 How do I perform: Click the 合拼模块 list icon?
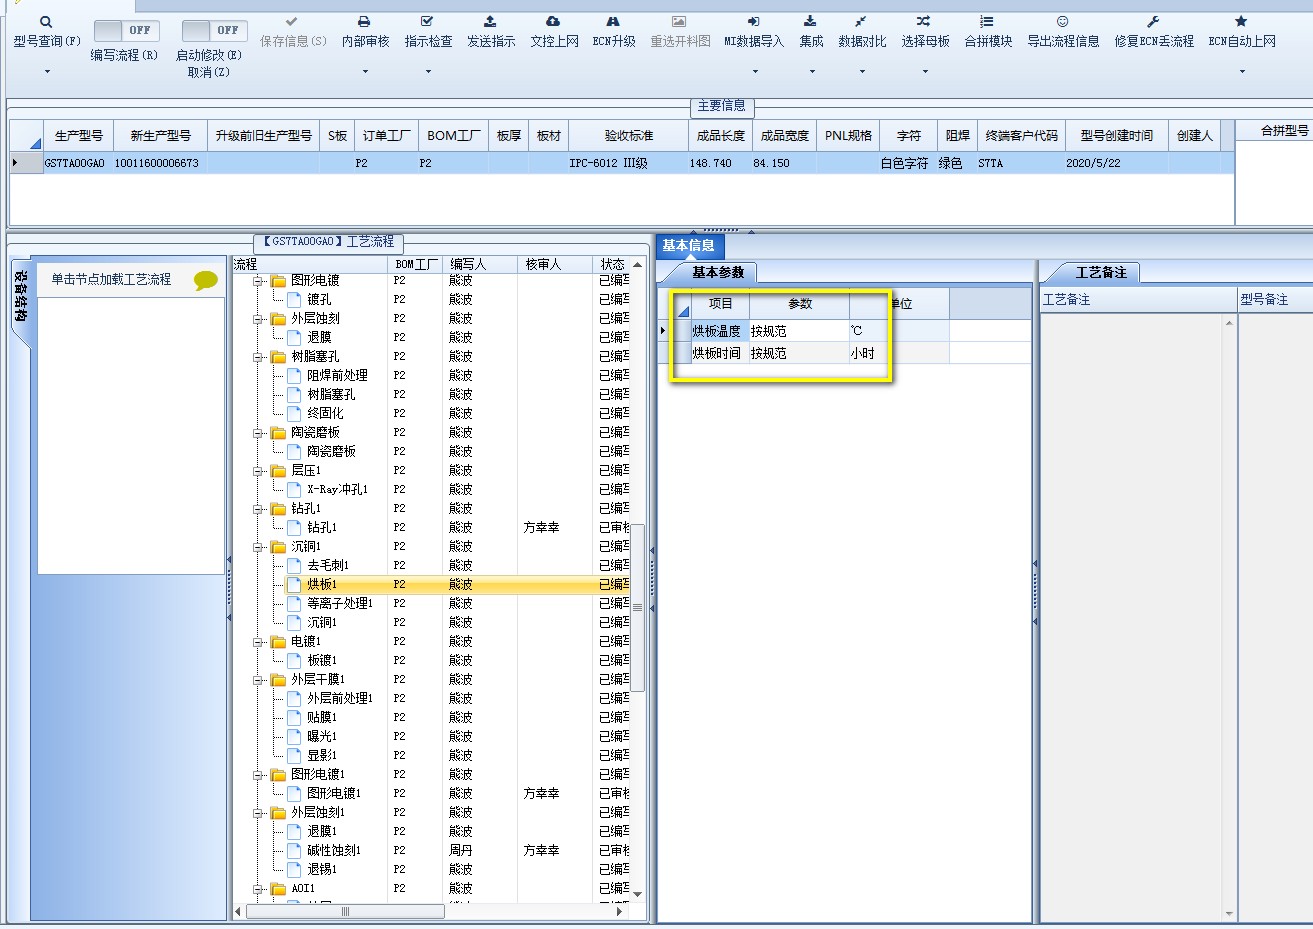pos(987,21)
